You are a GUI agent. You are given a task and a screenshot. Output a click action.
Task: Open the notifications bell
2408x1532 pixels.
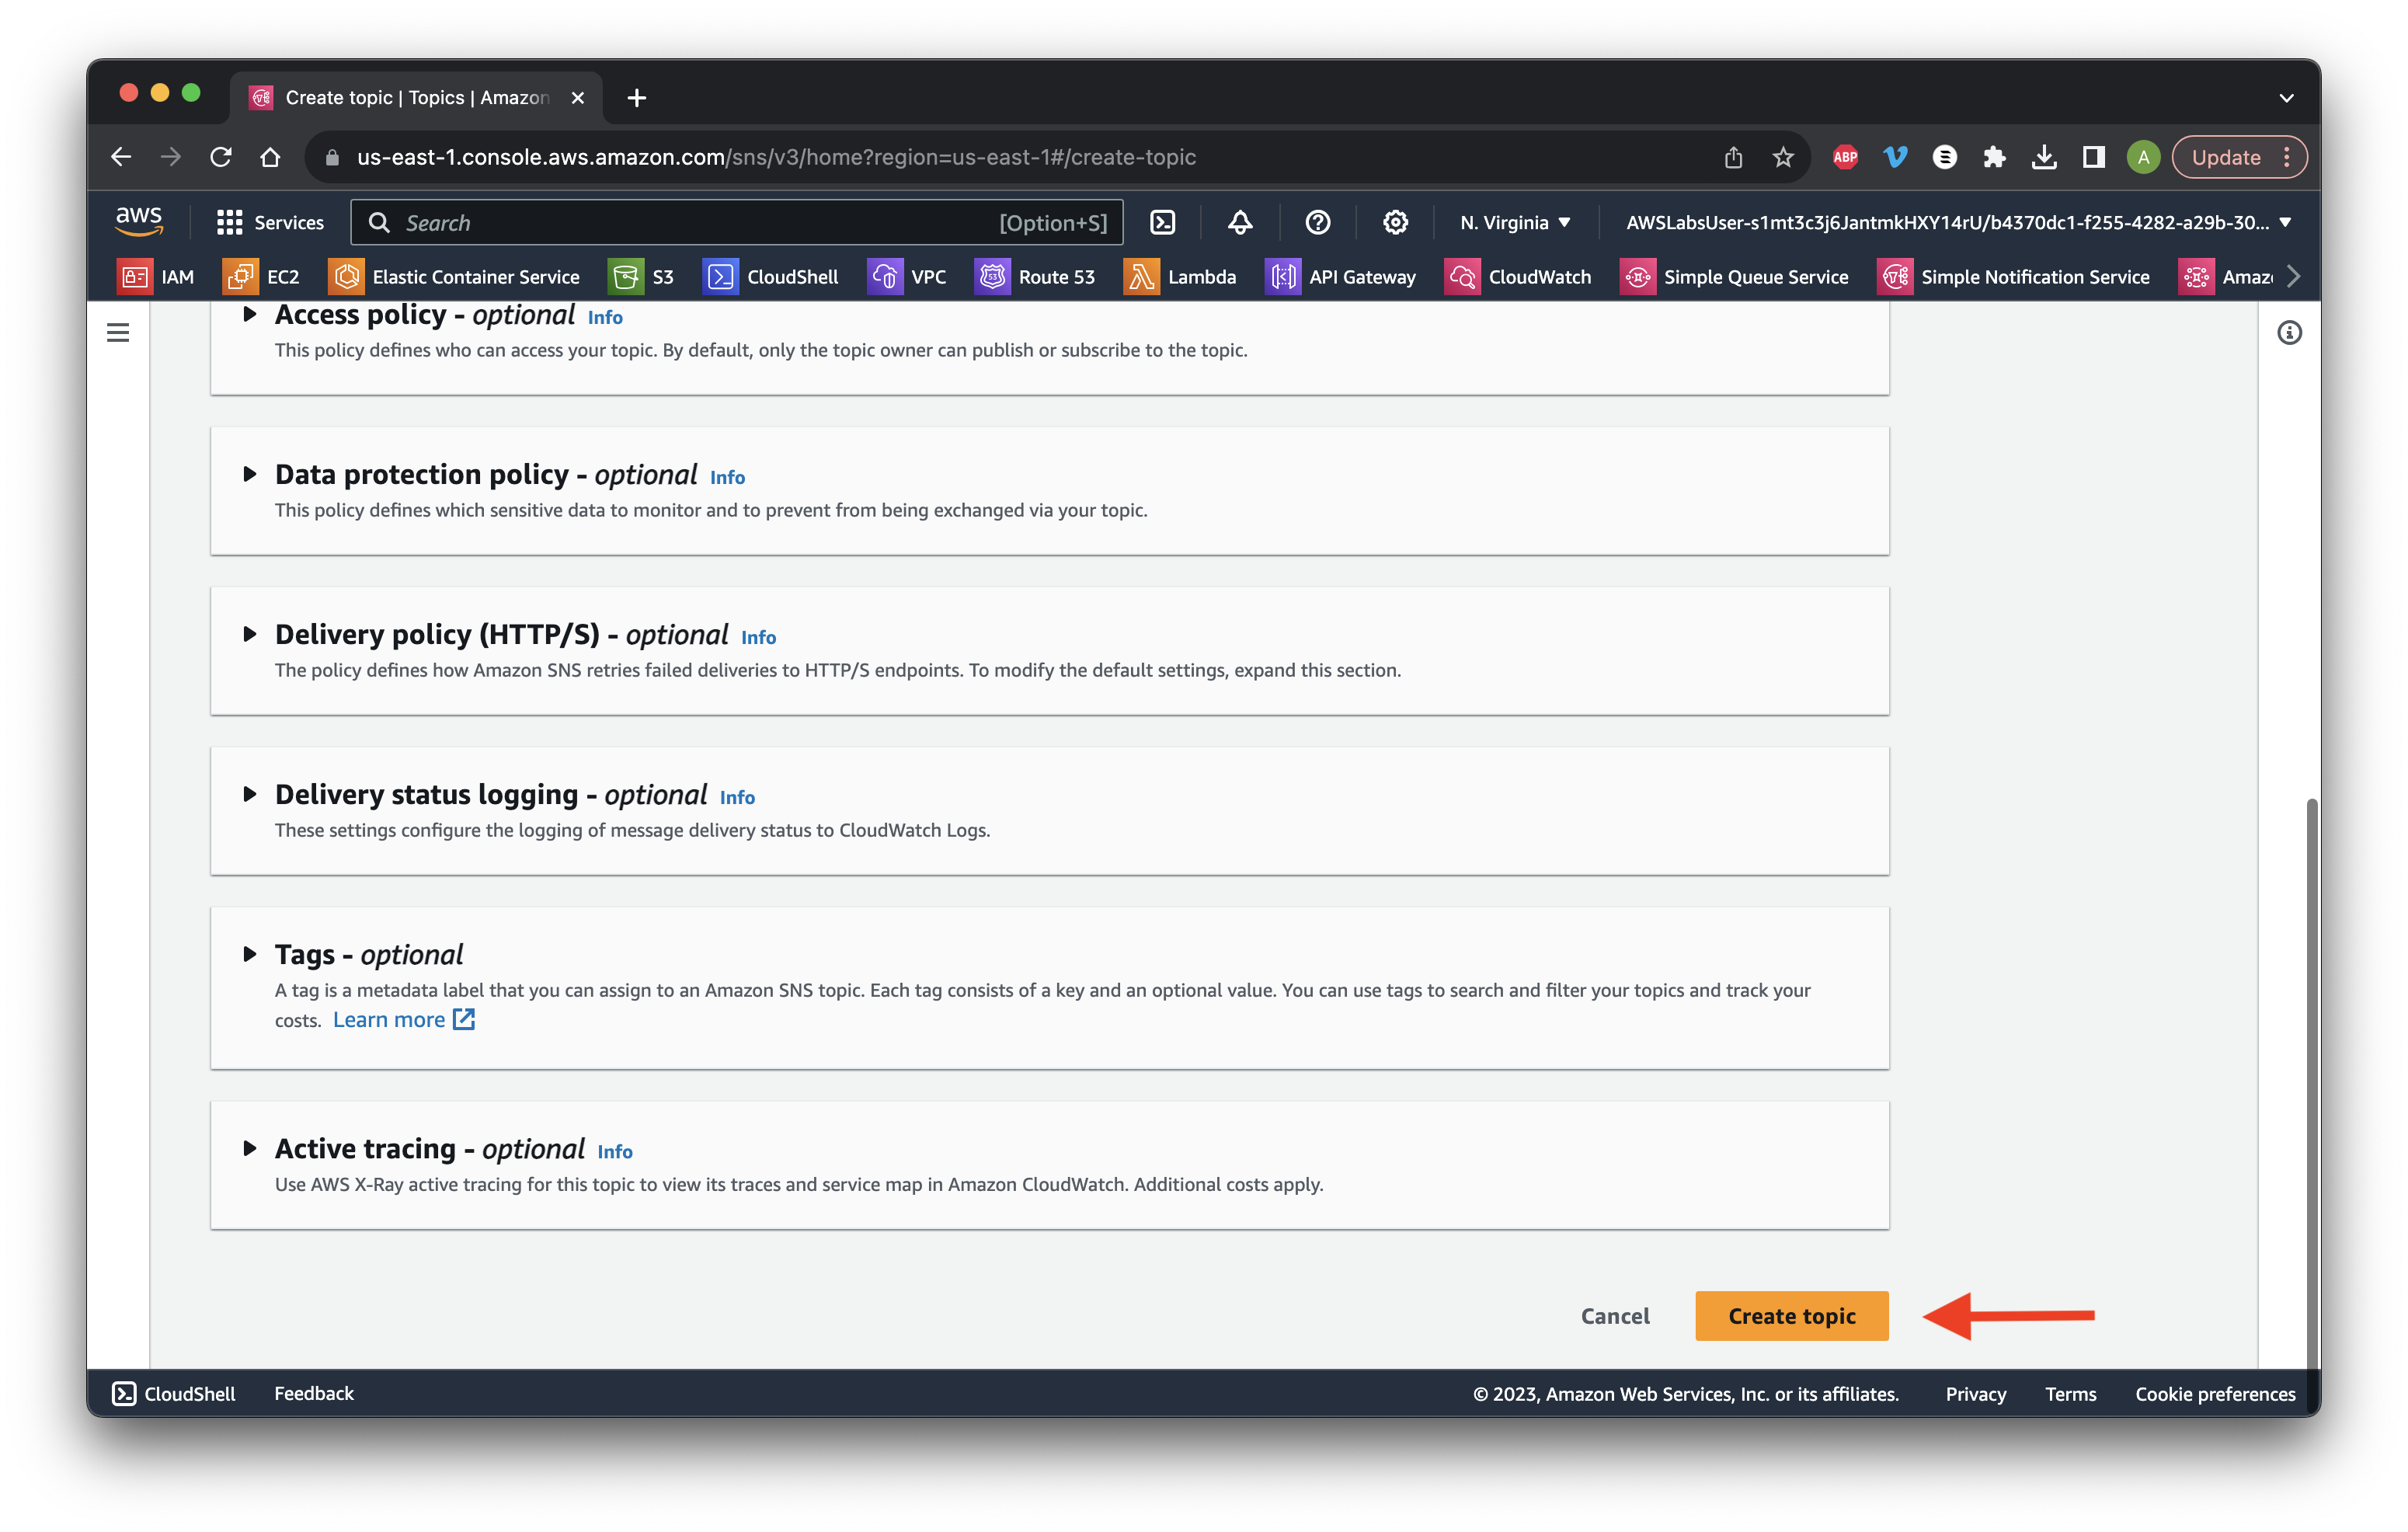pos(1240,222)
